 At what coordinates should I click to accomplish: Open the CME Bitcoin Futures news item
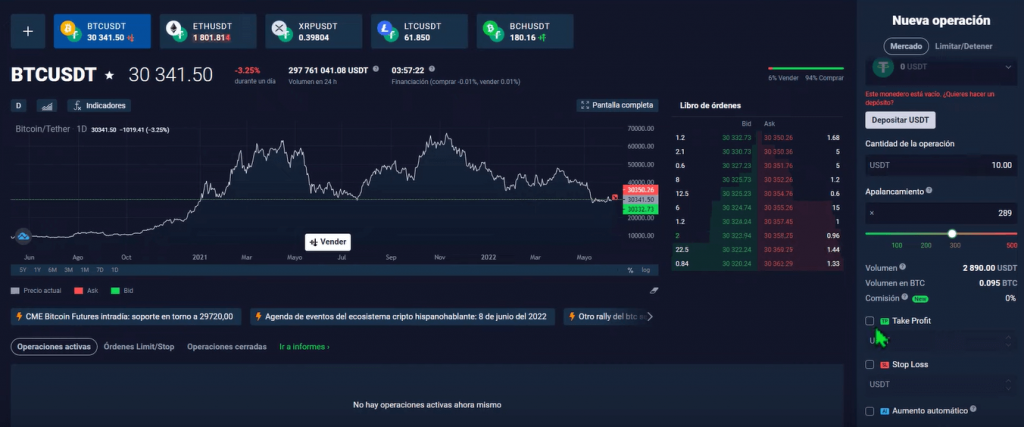126,317
